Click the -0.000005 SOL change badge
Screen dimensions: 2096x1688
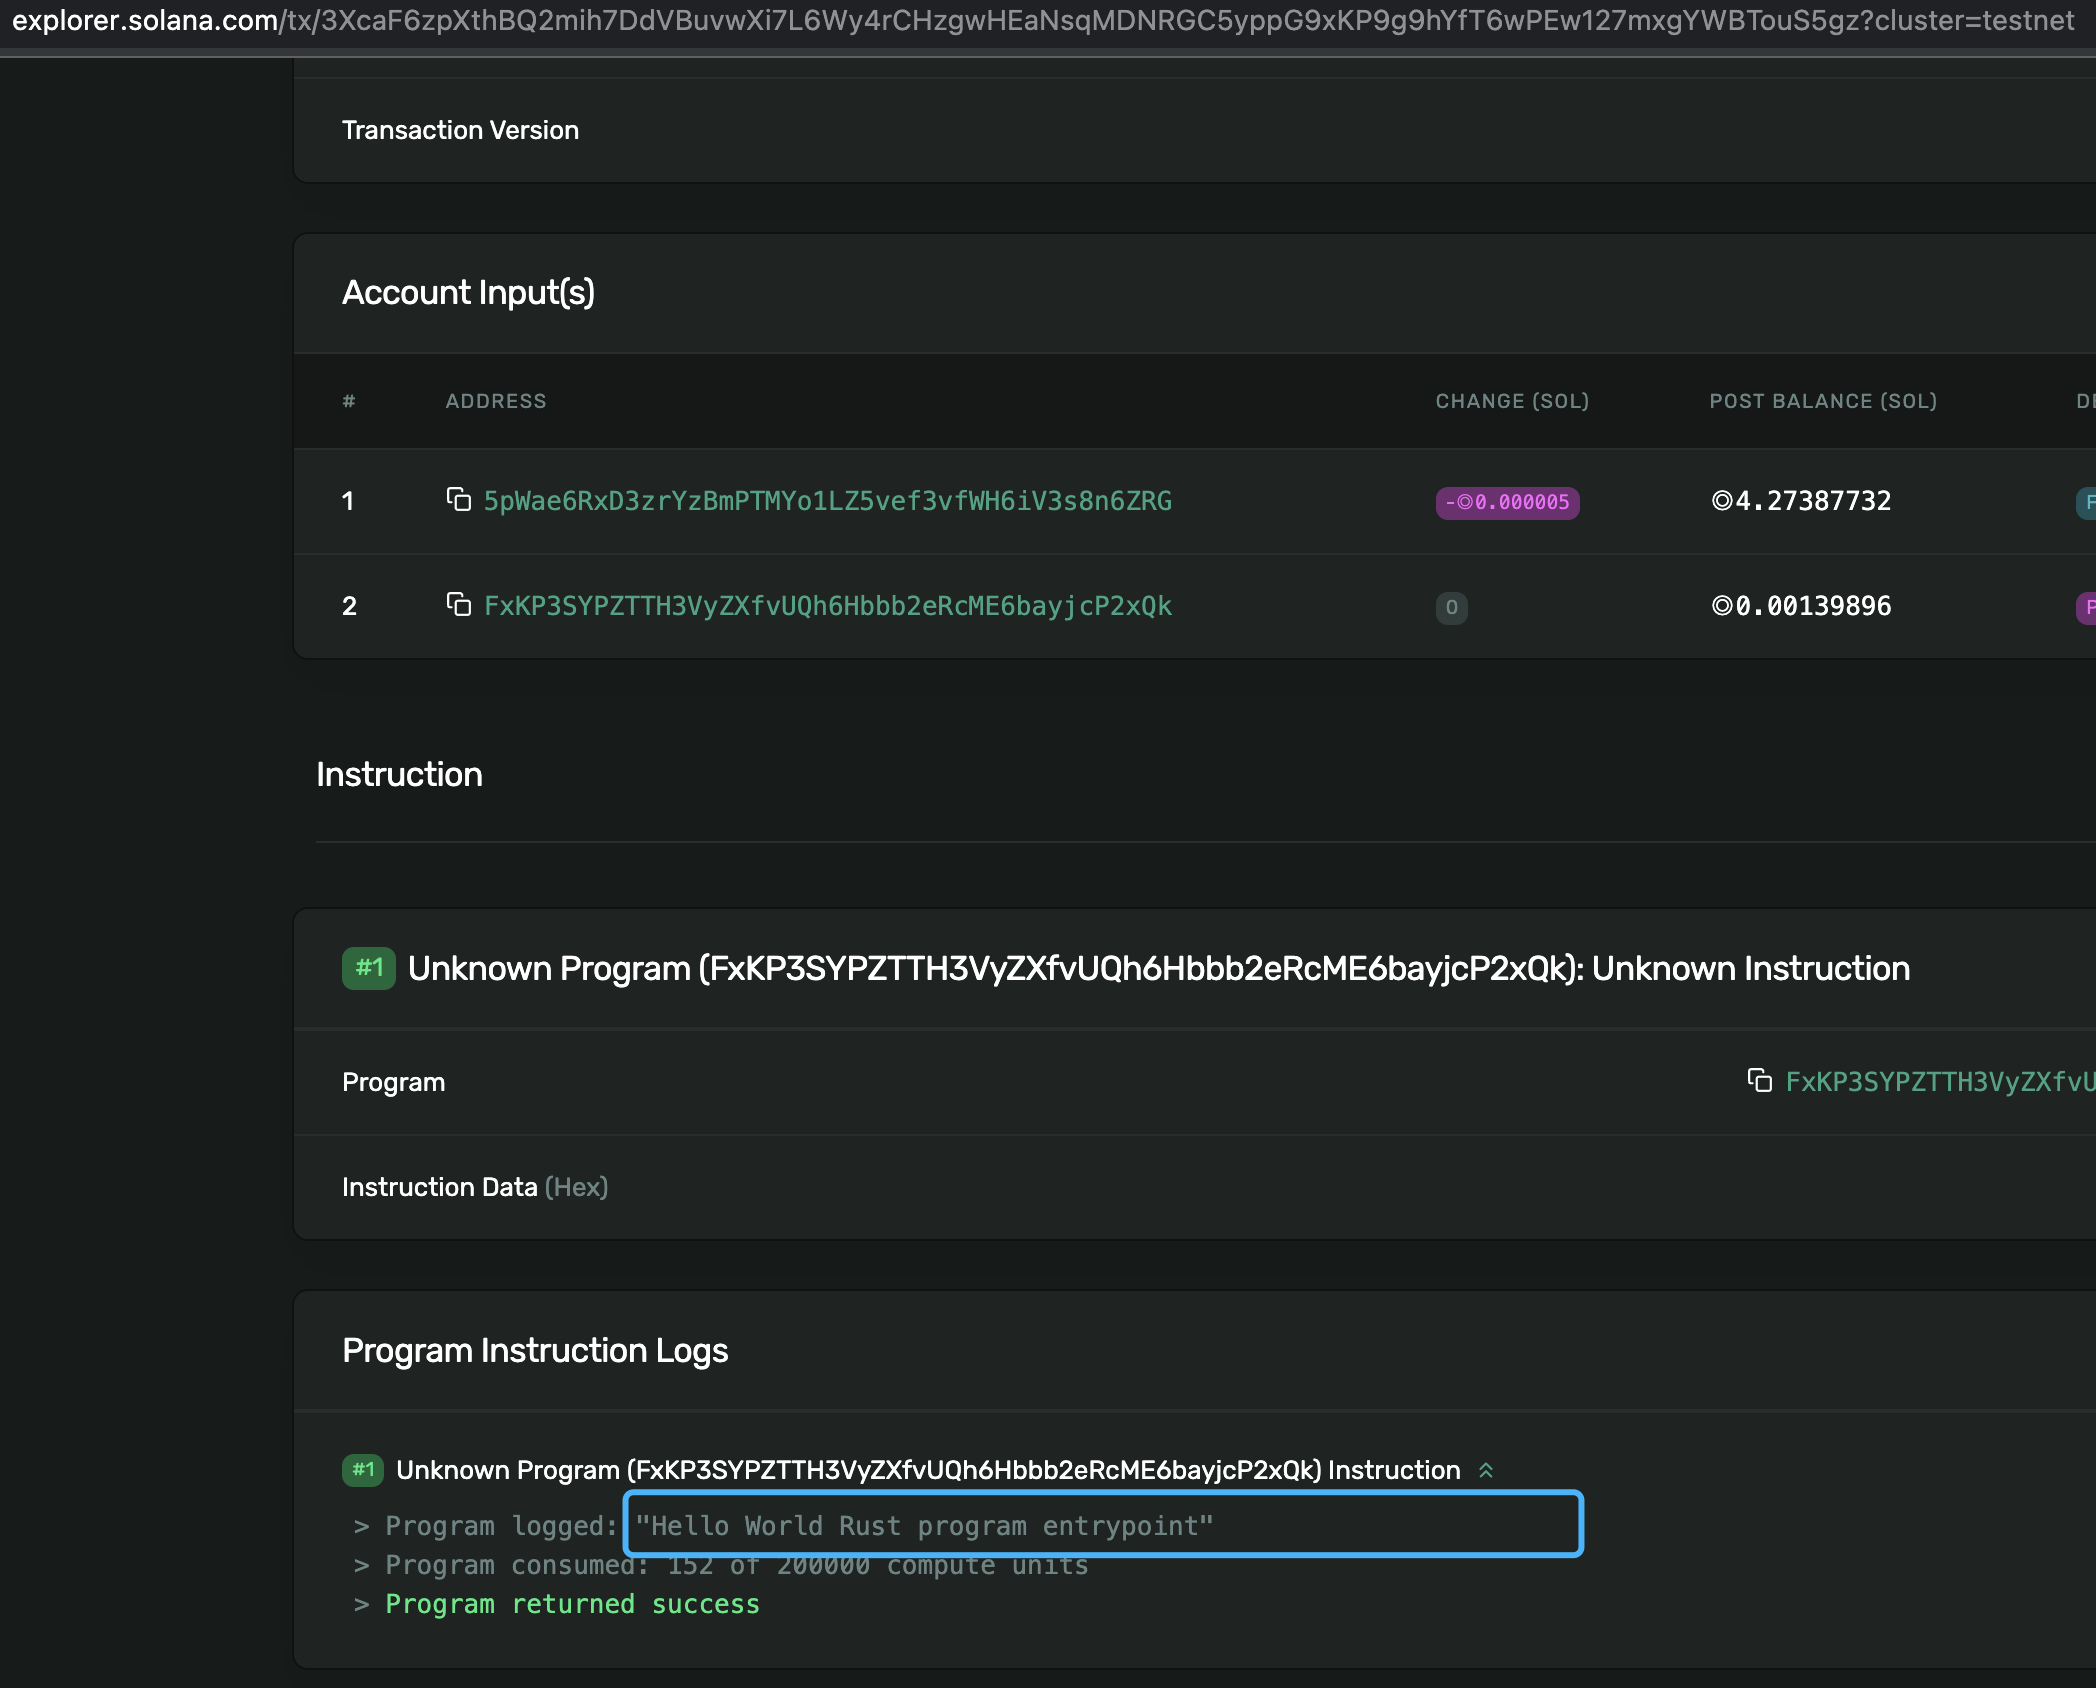(1507, 502)
